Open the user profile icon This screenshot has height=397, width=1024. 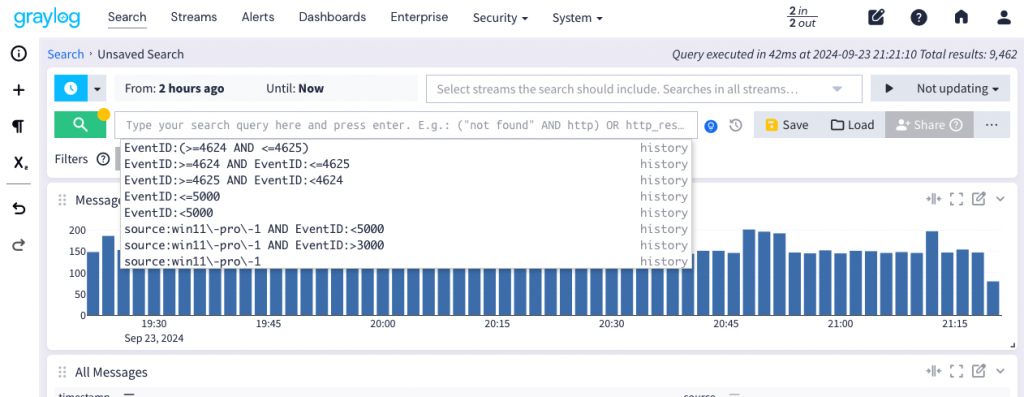point(1004,18)
